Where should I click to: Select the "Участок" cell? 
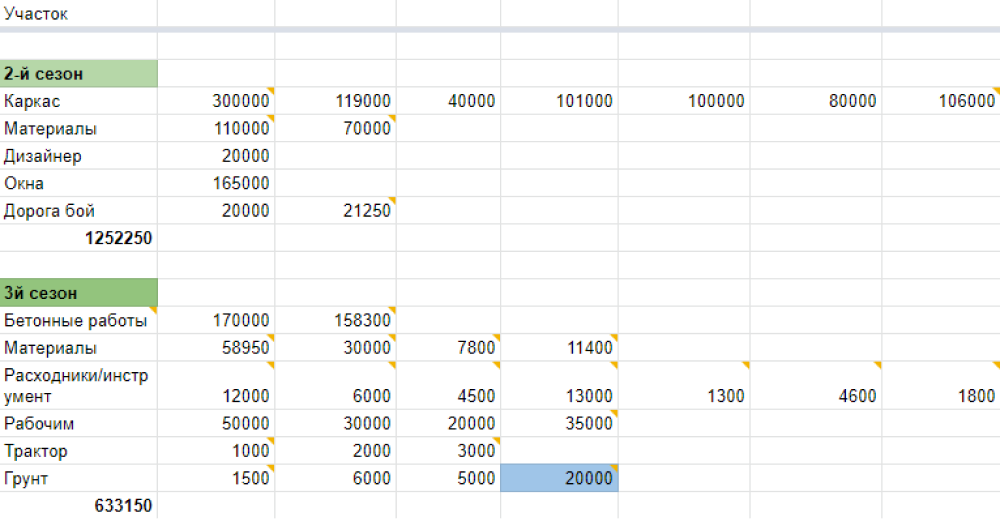78,15
